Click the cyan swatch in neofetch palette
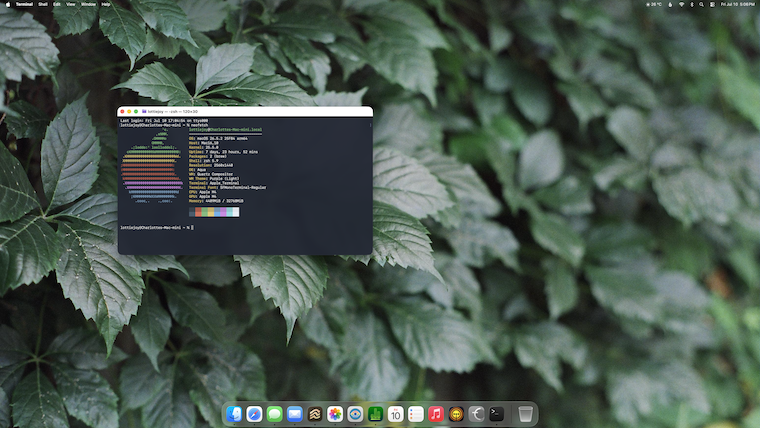The width and height of the screenshot is (760, 428). (x=230, y=212)
